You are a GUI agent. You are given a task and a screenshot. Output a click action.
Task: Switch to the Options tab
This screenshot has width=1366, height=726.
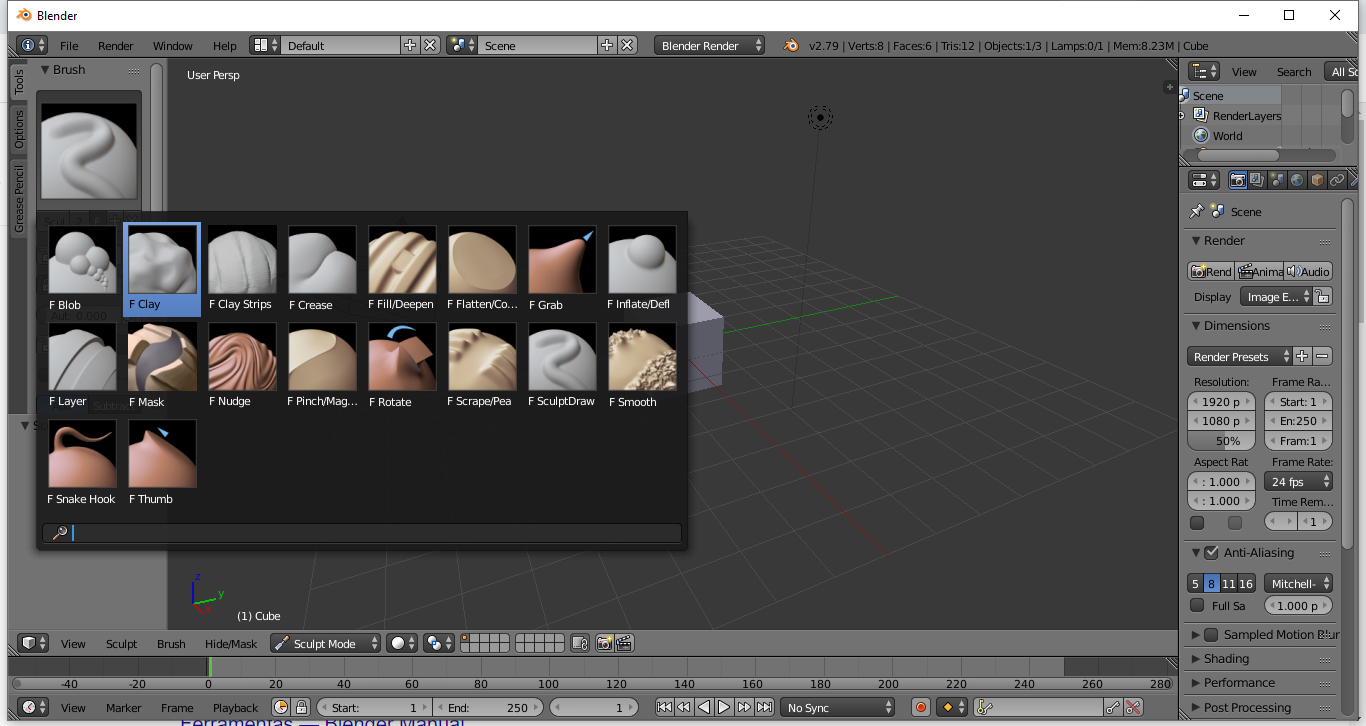pyautogui.click(x=18, y=129)
